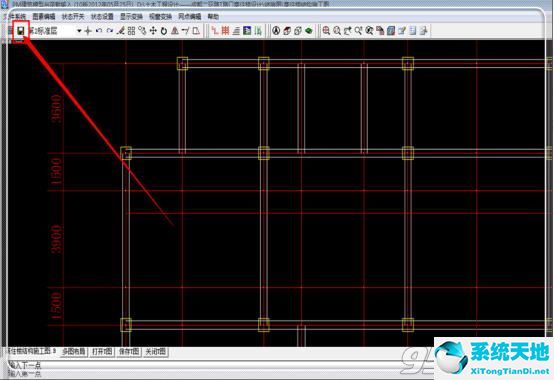Click the command prompt input line
554x380 pixels.
point(219,365)
